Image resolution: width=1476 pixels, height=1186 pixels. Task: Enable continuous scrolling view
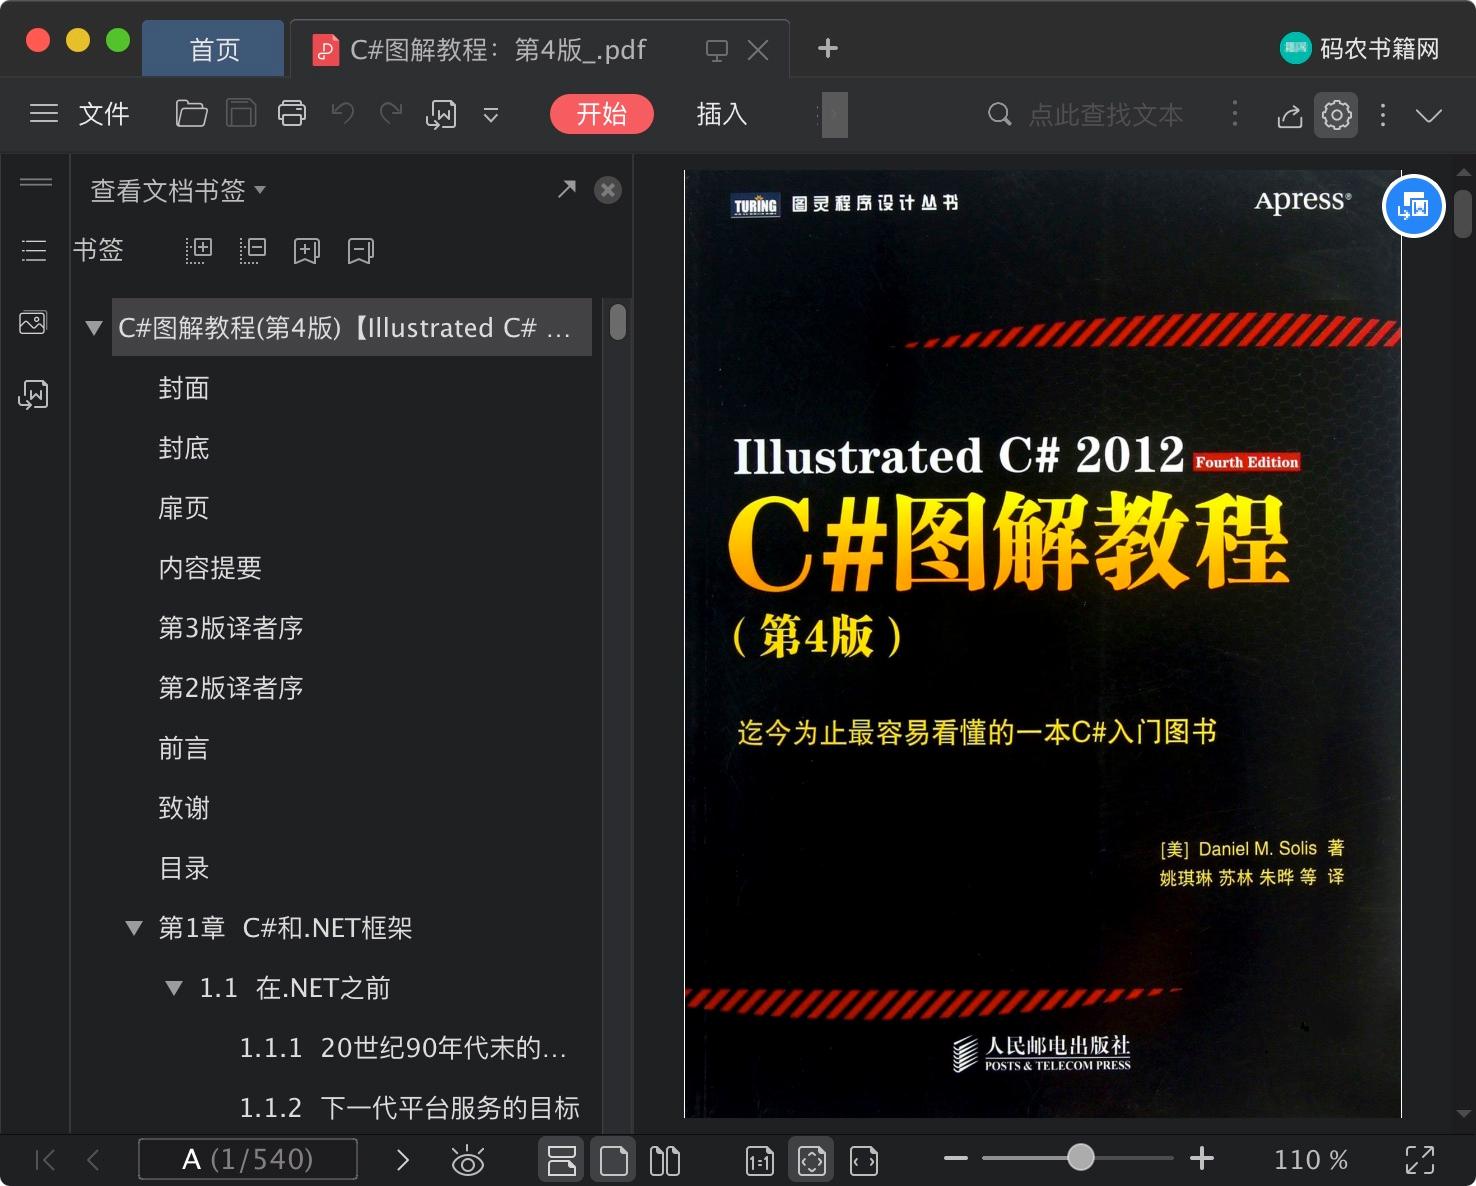(562, 1160)
